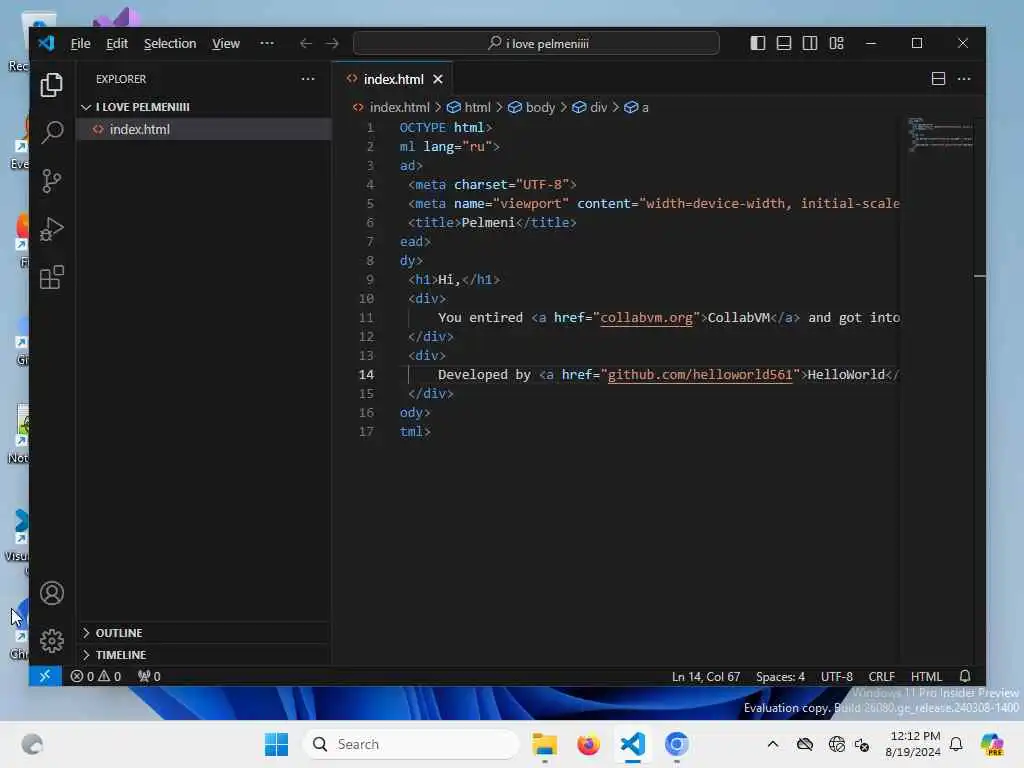The width and height of the screenshot is (1024, 768).
Task: Click the html breadcrumb item
Action: [x=469, y=107]
